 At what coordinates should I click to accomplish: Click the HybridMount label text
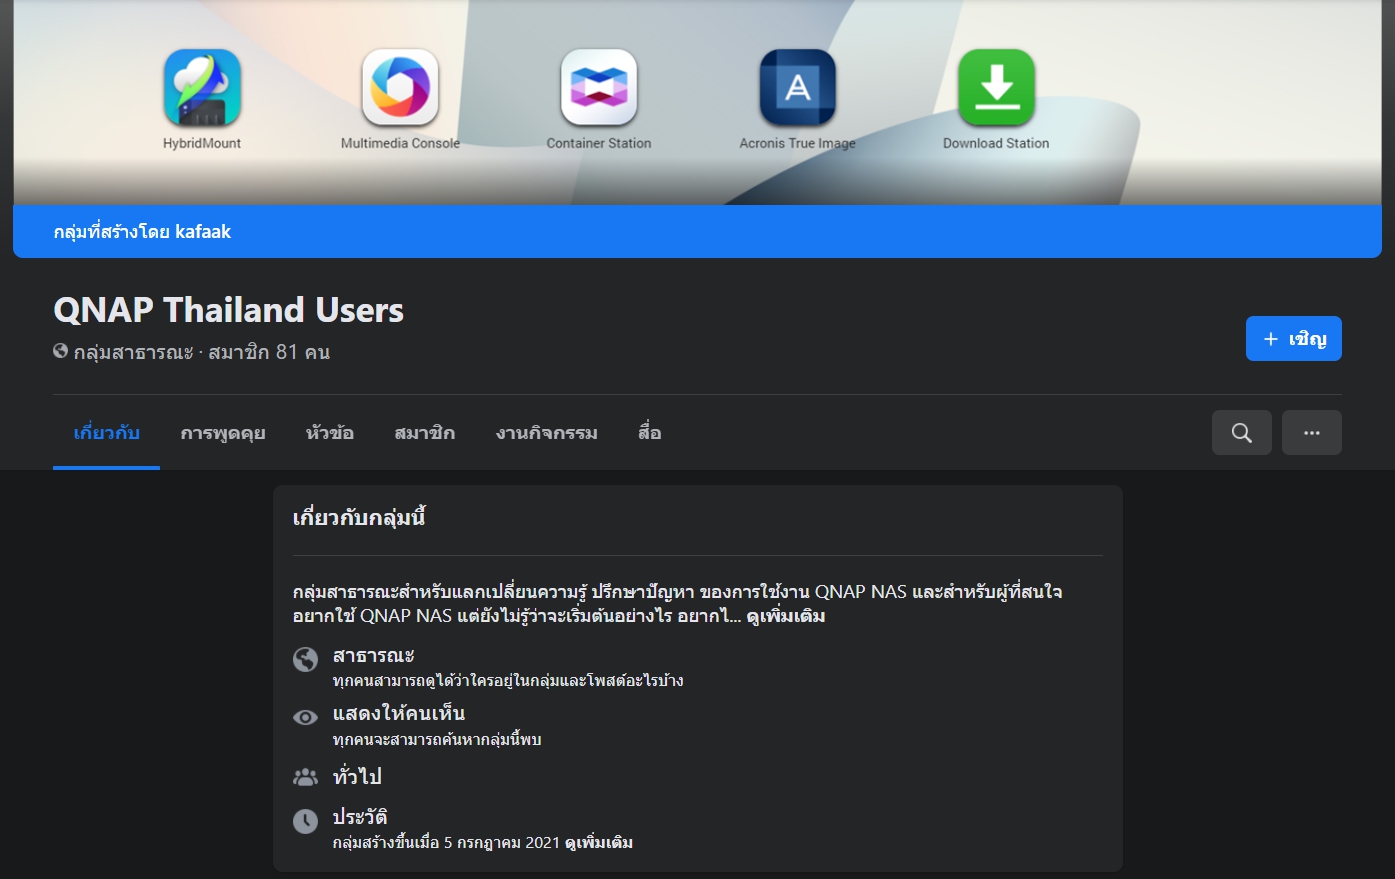point(202,143)
